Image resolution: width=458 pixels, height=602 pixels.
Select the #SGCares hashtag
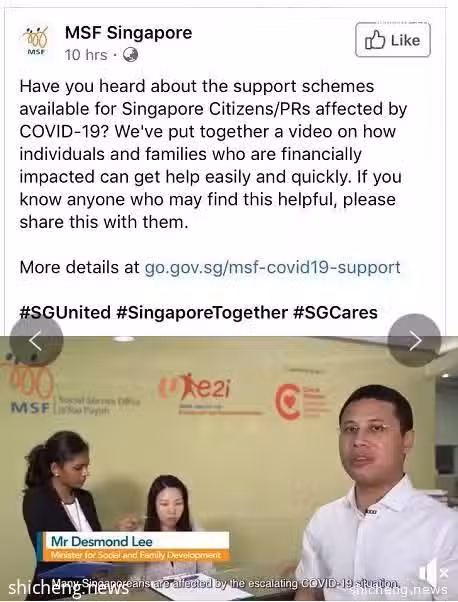(335, 312)
